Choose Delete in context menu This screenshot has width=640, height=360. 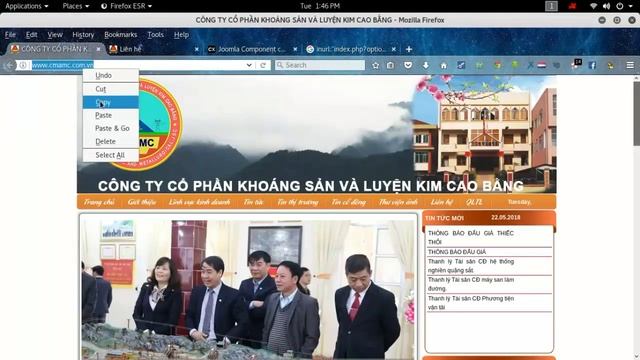[111, 141]
